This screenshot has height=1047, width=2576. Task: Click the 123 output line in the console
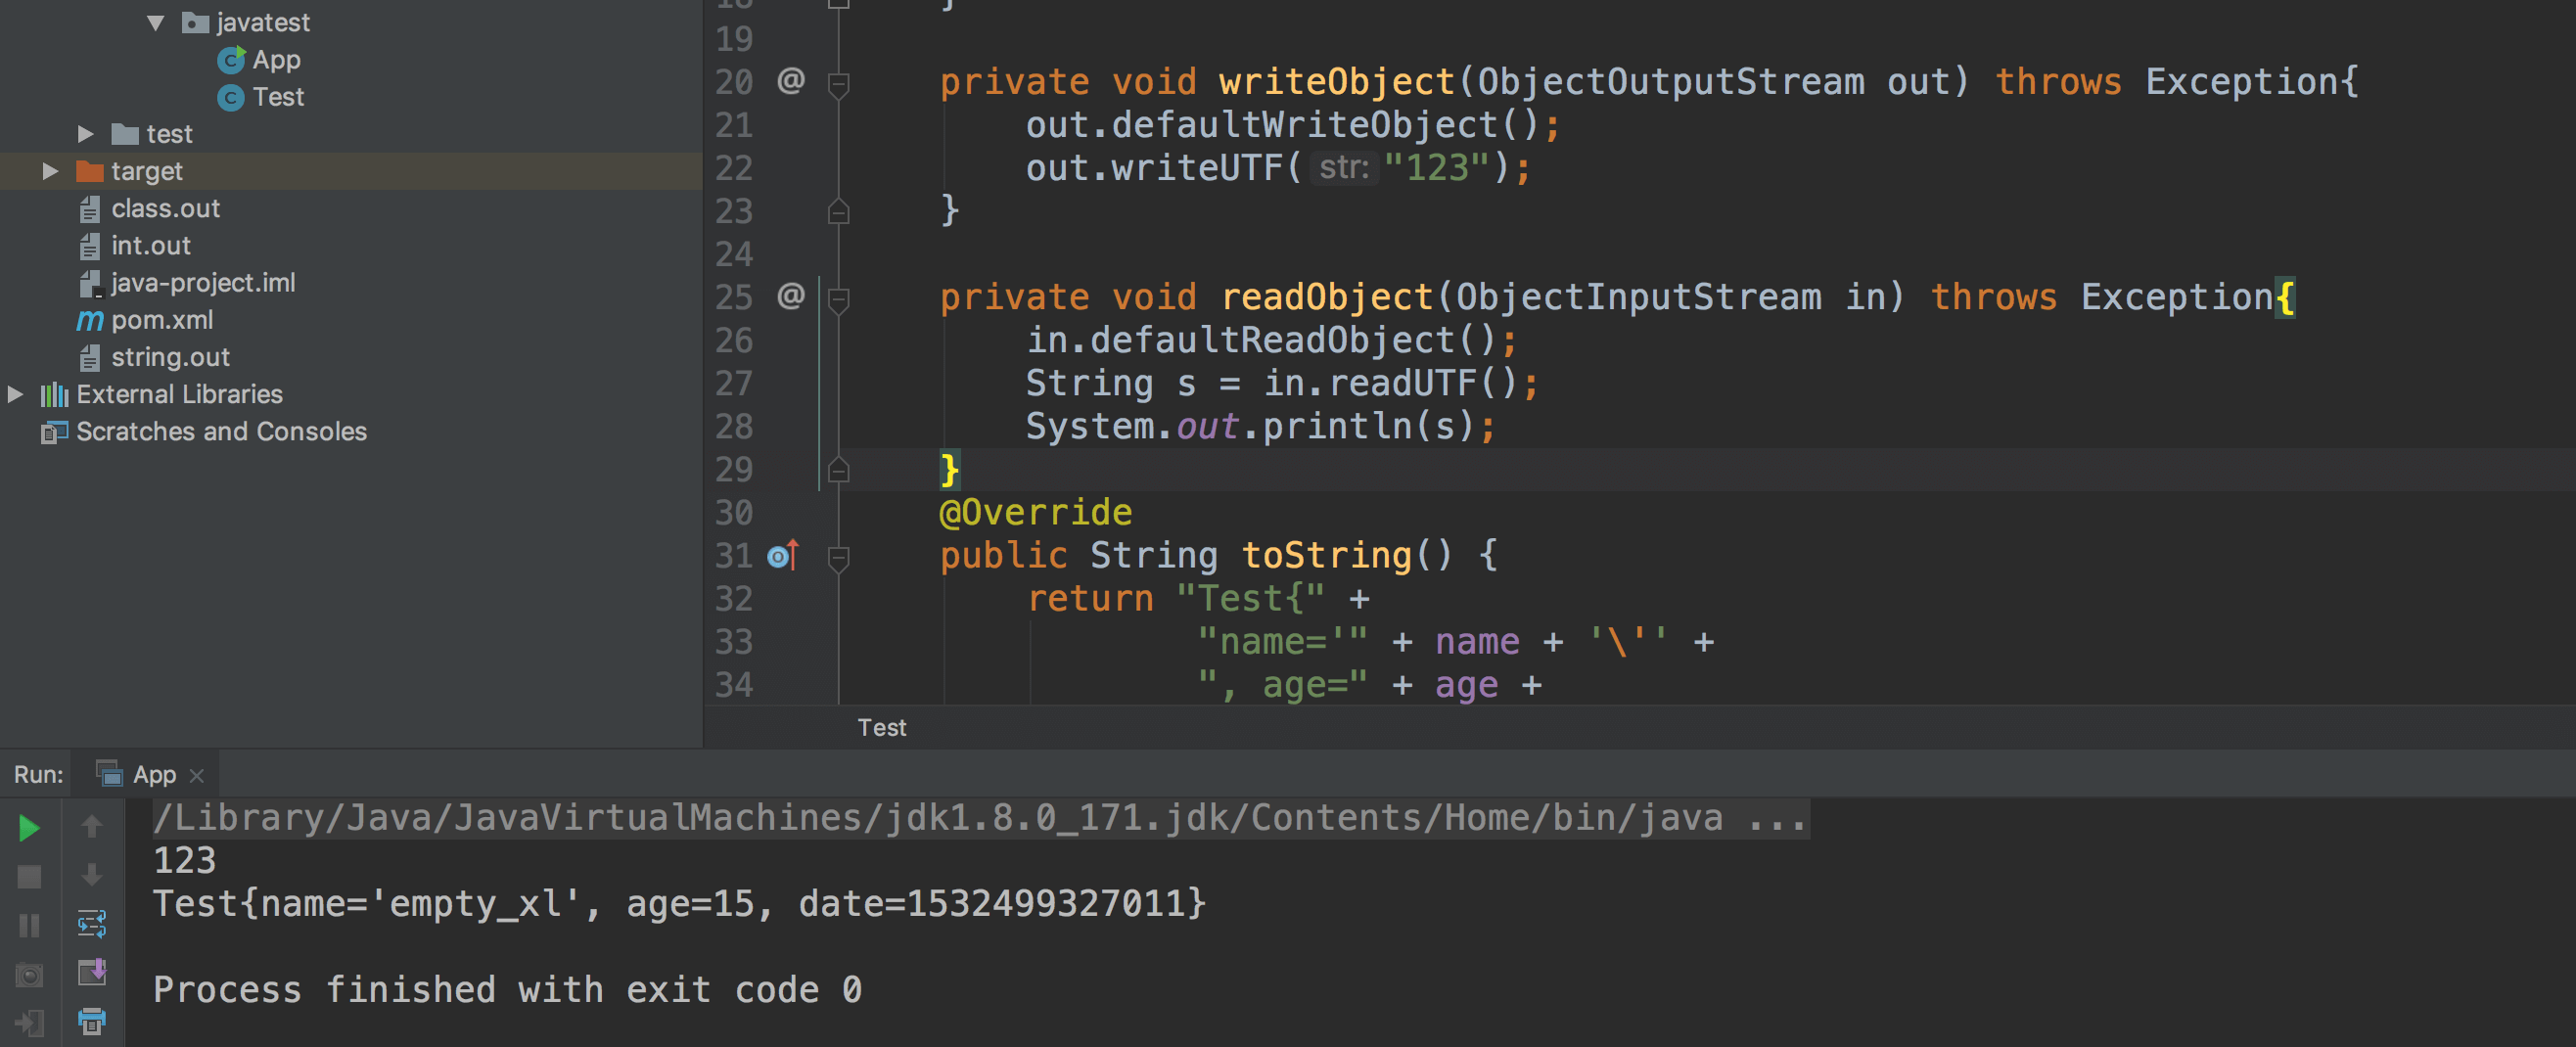click(185, 860)
